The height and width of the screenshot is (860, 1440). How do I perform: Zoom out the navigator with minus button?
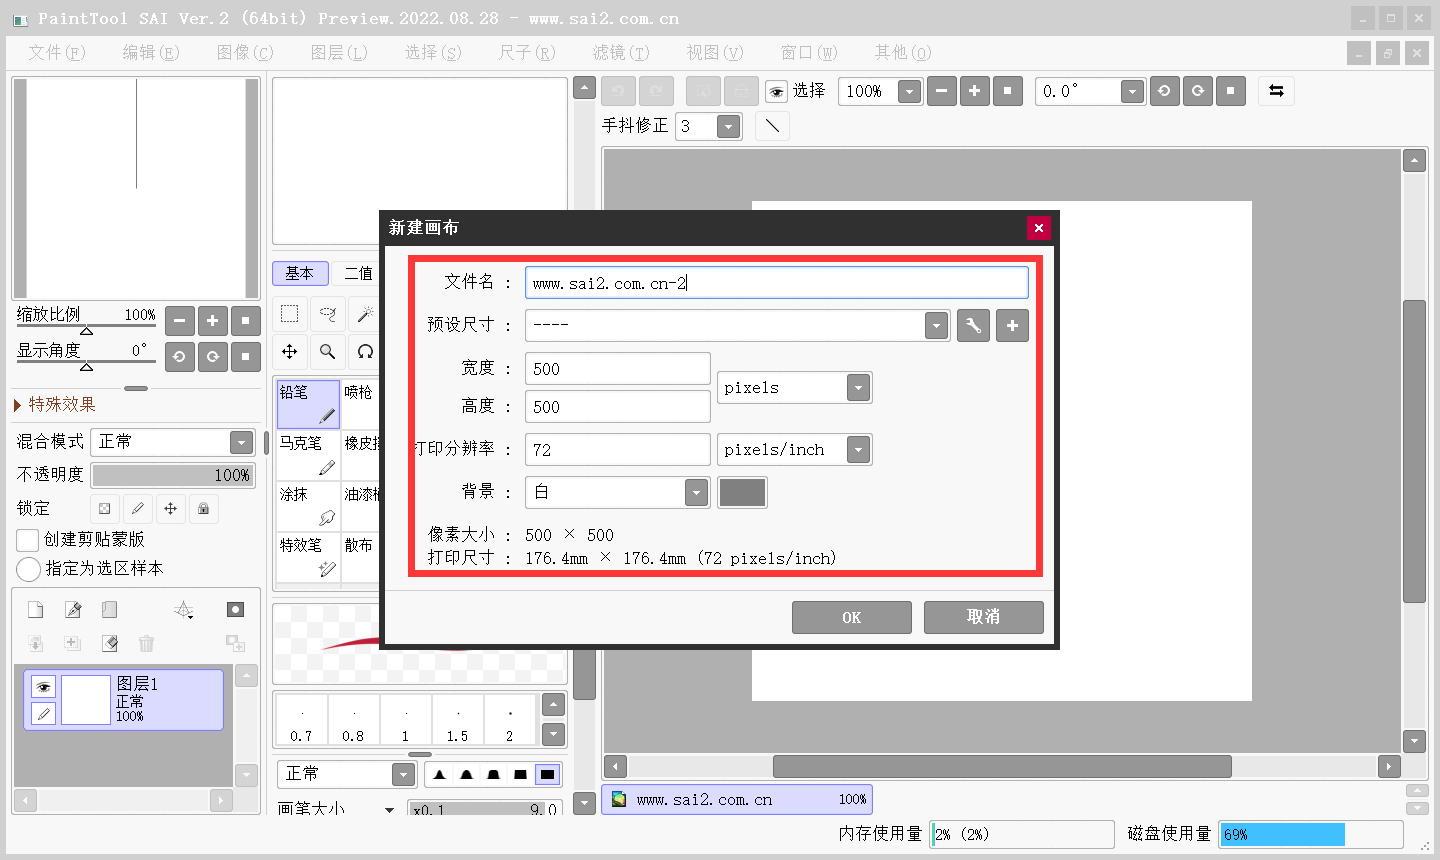click(x=179, y=321)
